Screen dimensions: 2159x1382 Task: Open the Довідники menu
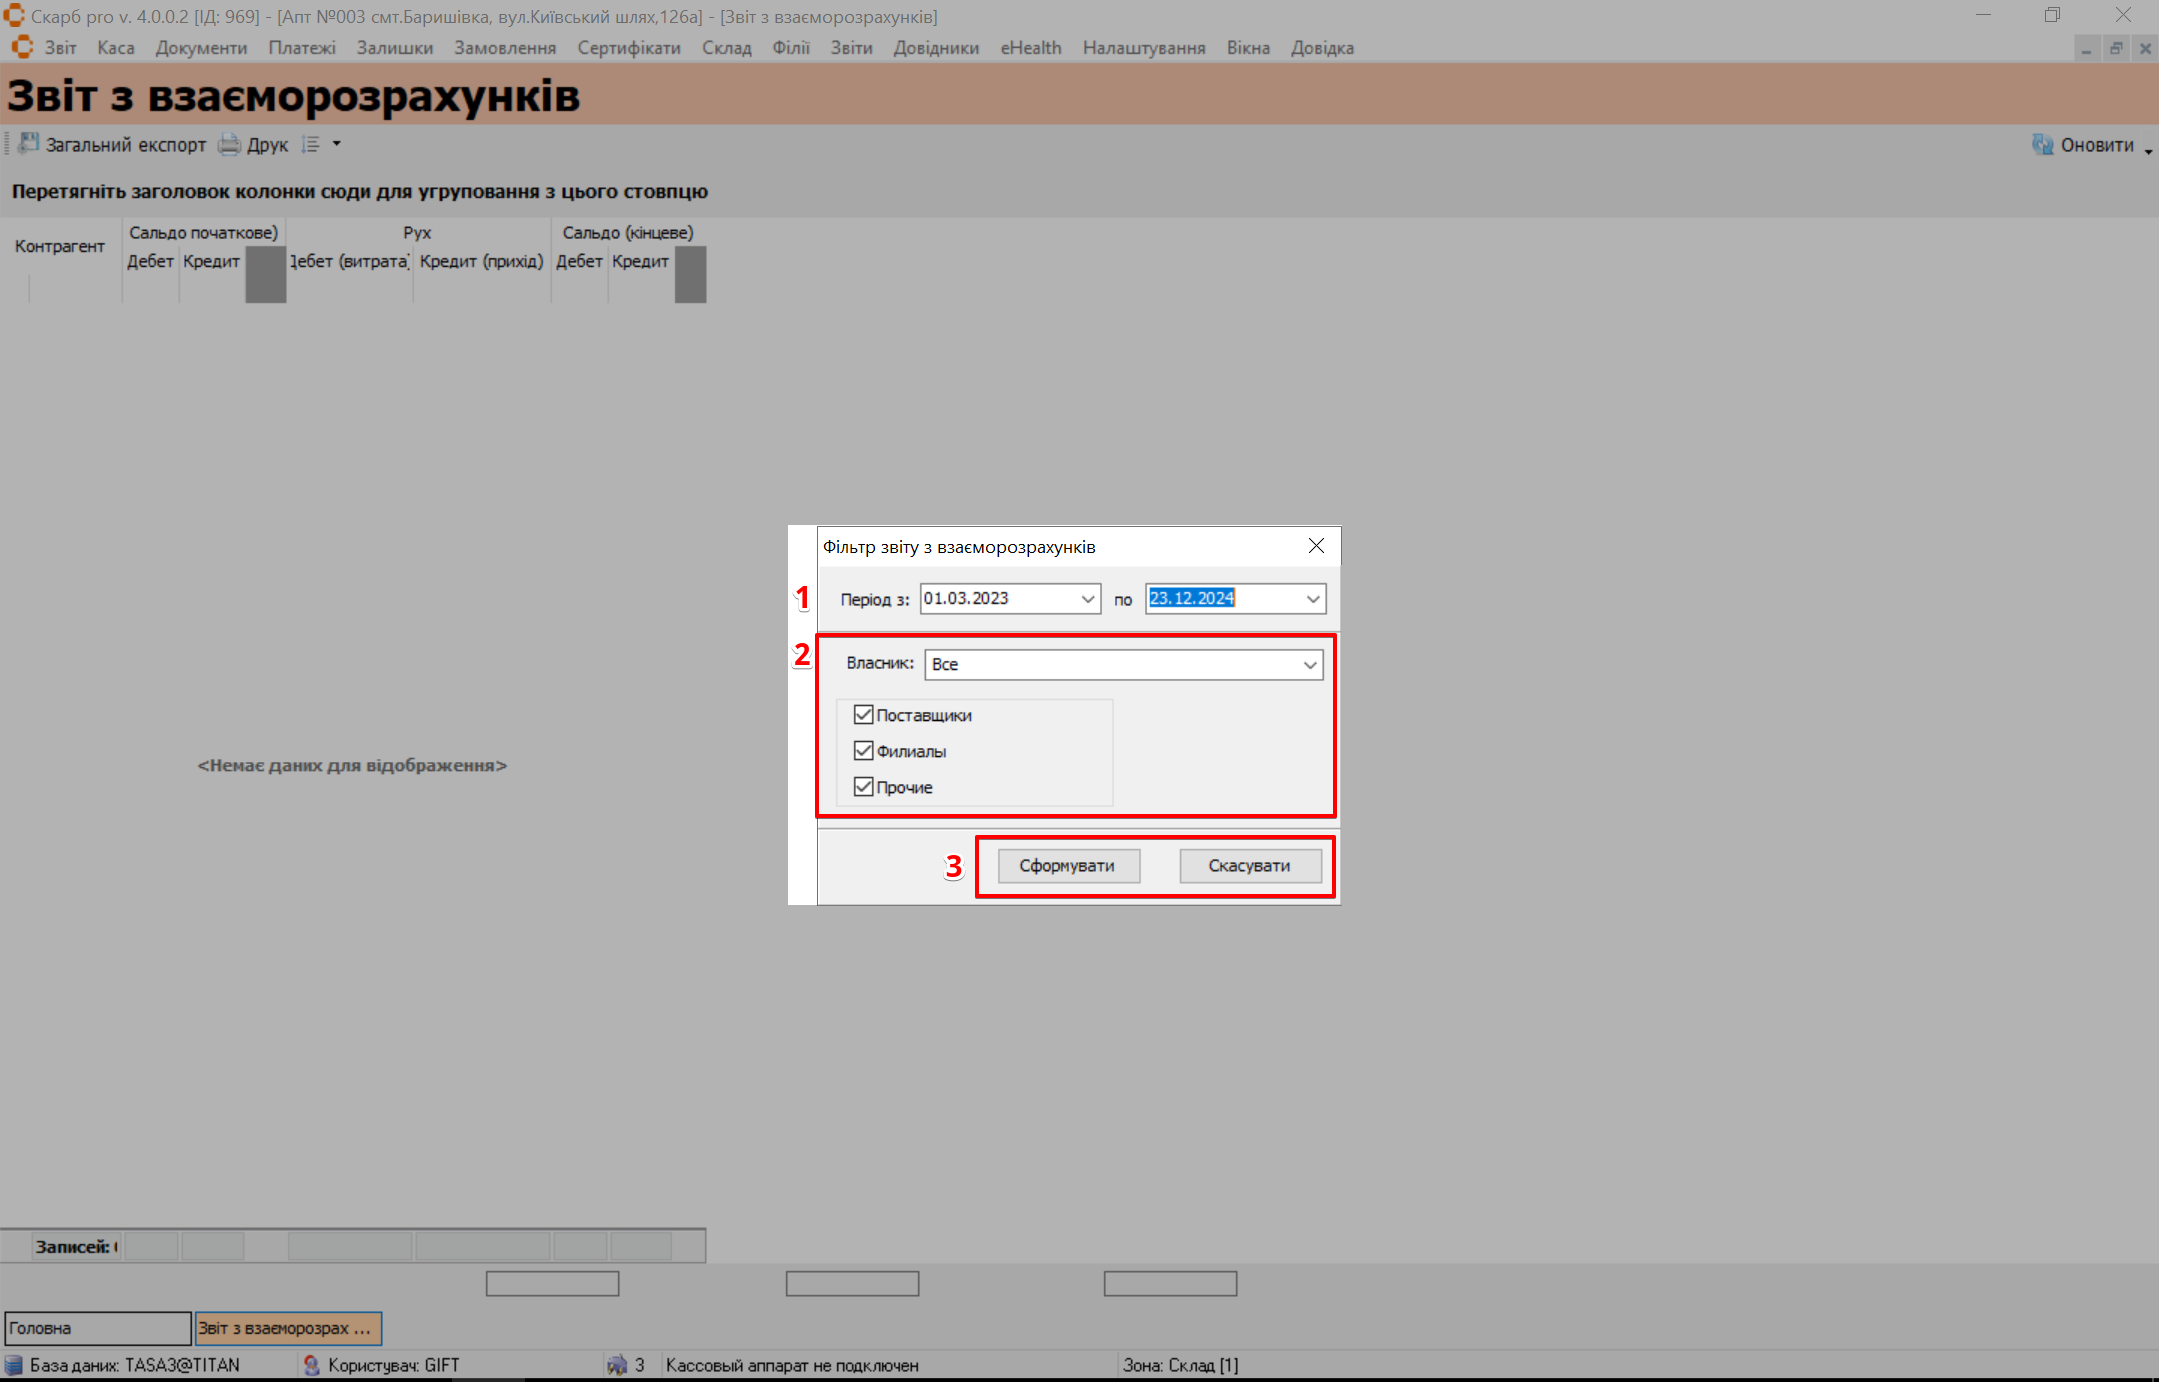pyautogui.click(x=937, y=48)
